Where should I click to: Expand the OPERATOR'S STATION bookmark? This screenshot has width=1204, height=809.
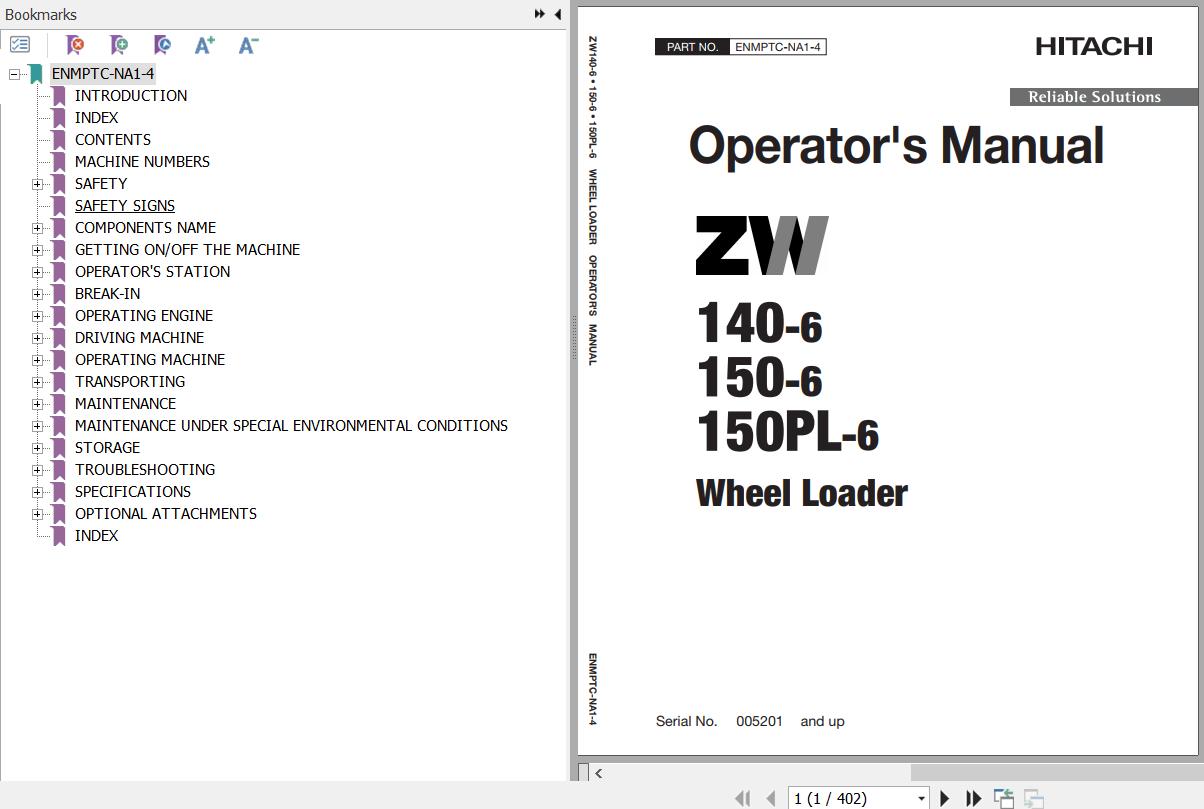[37, 272]
